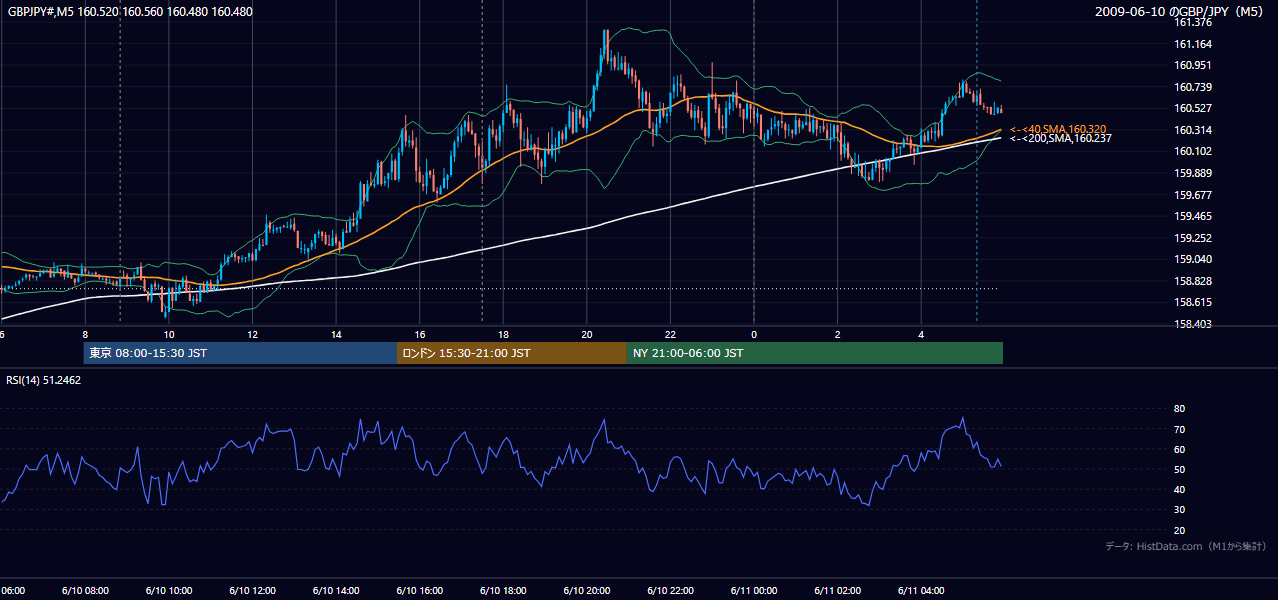Click the 161.164 price axis label
This screenshot has width=1278, height=600.
click(x=1193, y=44)
